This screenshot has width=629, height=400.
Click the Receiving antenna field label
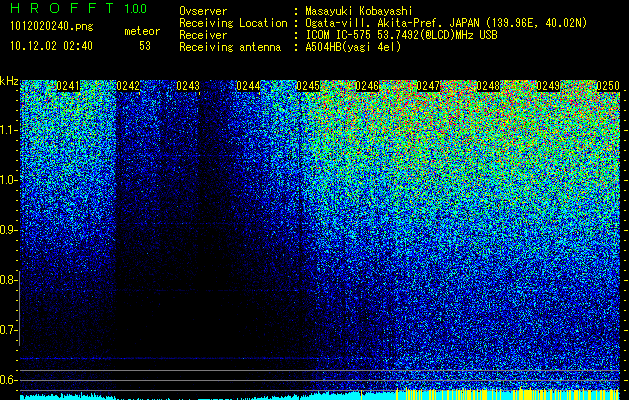coord(230,47)
